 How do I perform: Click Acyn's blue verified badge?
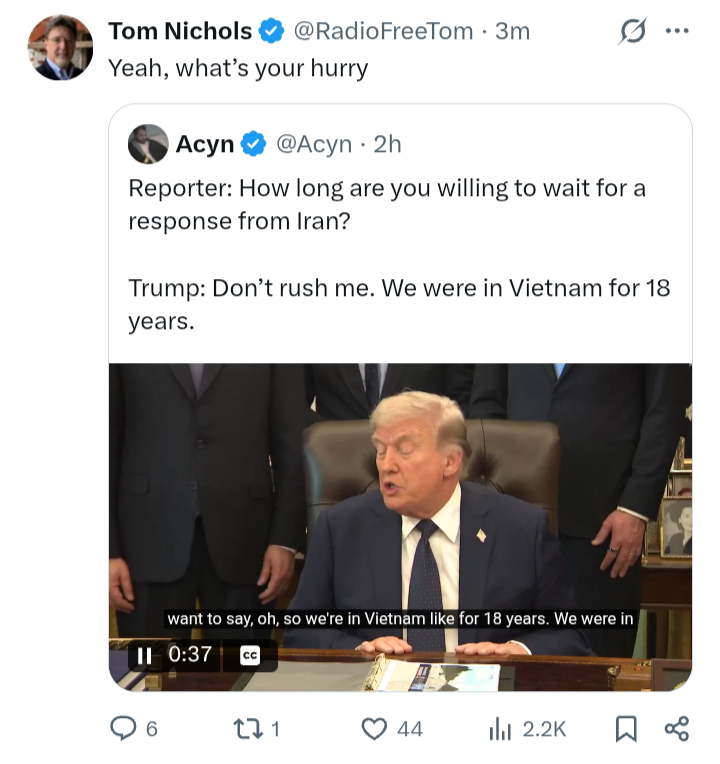click(254, 144)
